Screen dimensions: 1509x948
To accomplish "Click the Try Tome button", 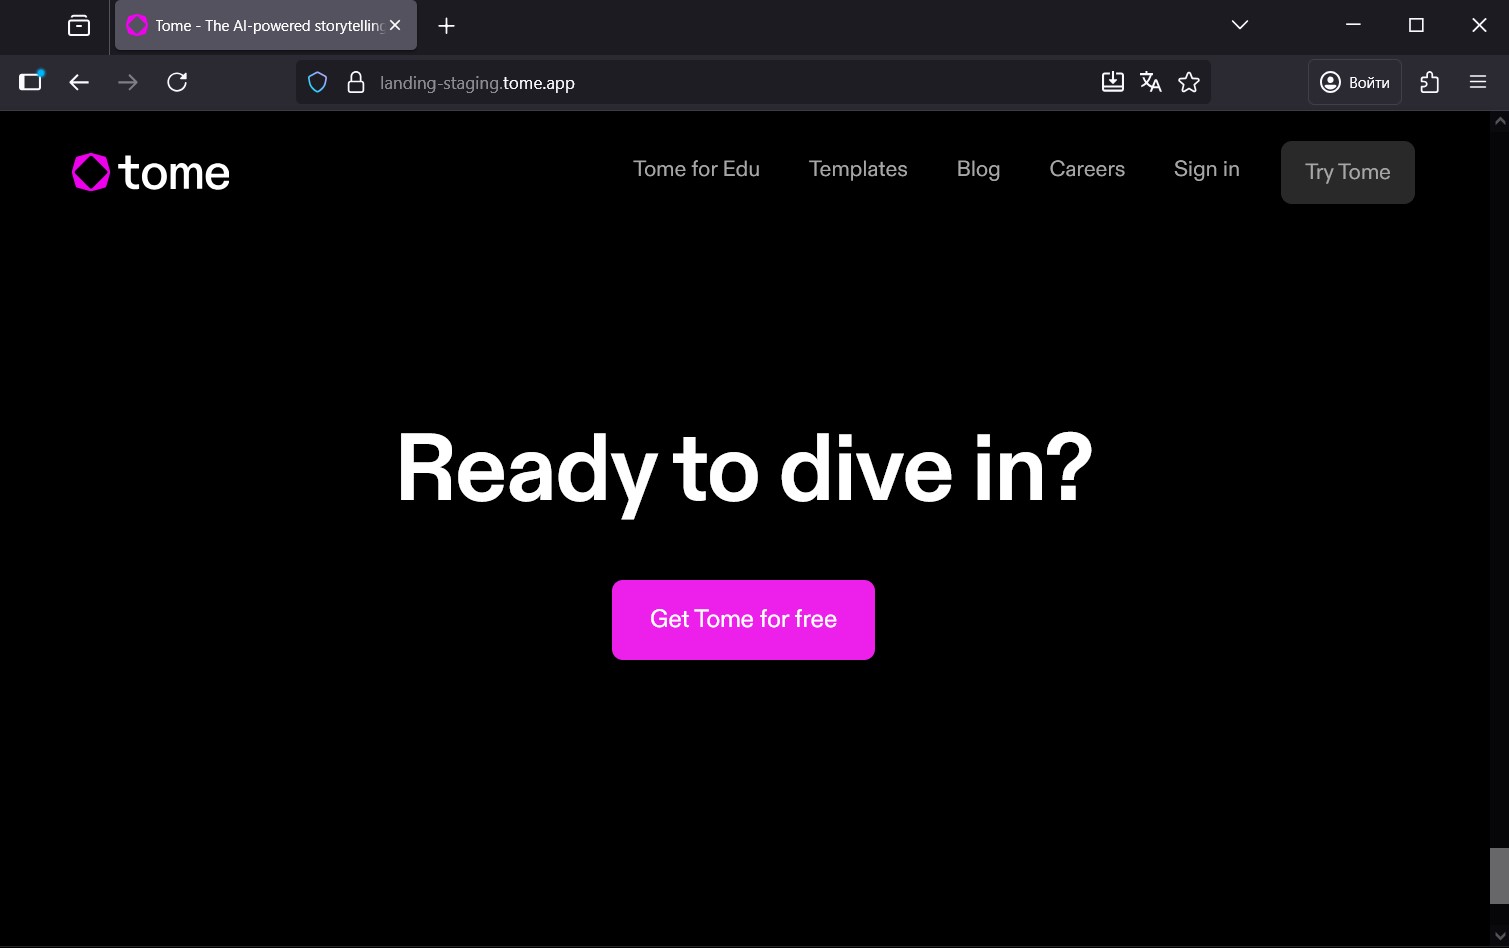I will pos(1348,172).
